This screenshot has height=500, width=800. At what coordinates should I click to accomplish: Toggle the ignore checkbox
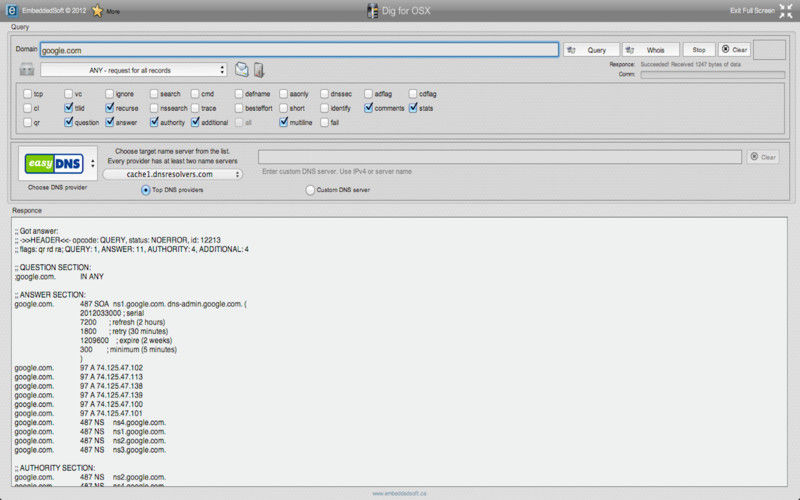coord(109,94)
